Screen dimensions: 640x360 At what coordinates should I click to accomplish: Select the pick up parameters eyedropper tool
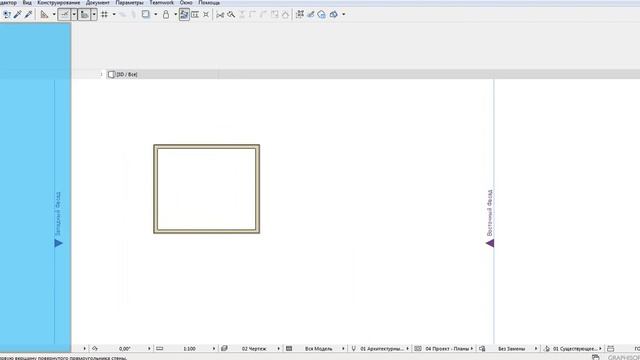pyautogui.click(x=18, y=15)
